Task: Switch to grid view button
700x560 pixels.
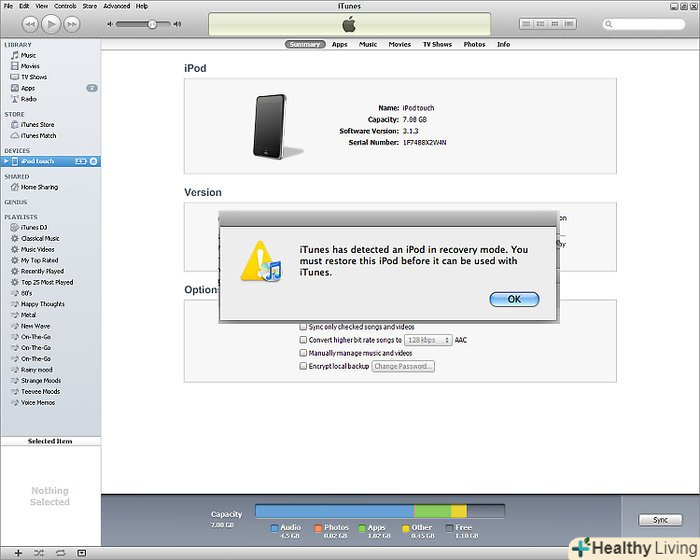Action: 555,24
